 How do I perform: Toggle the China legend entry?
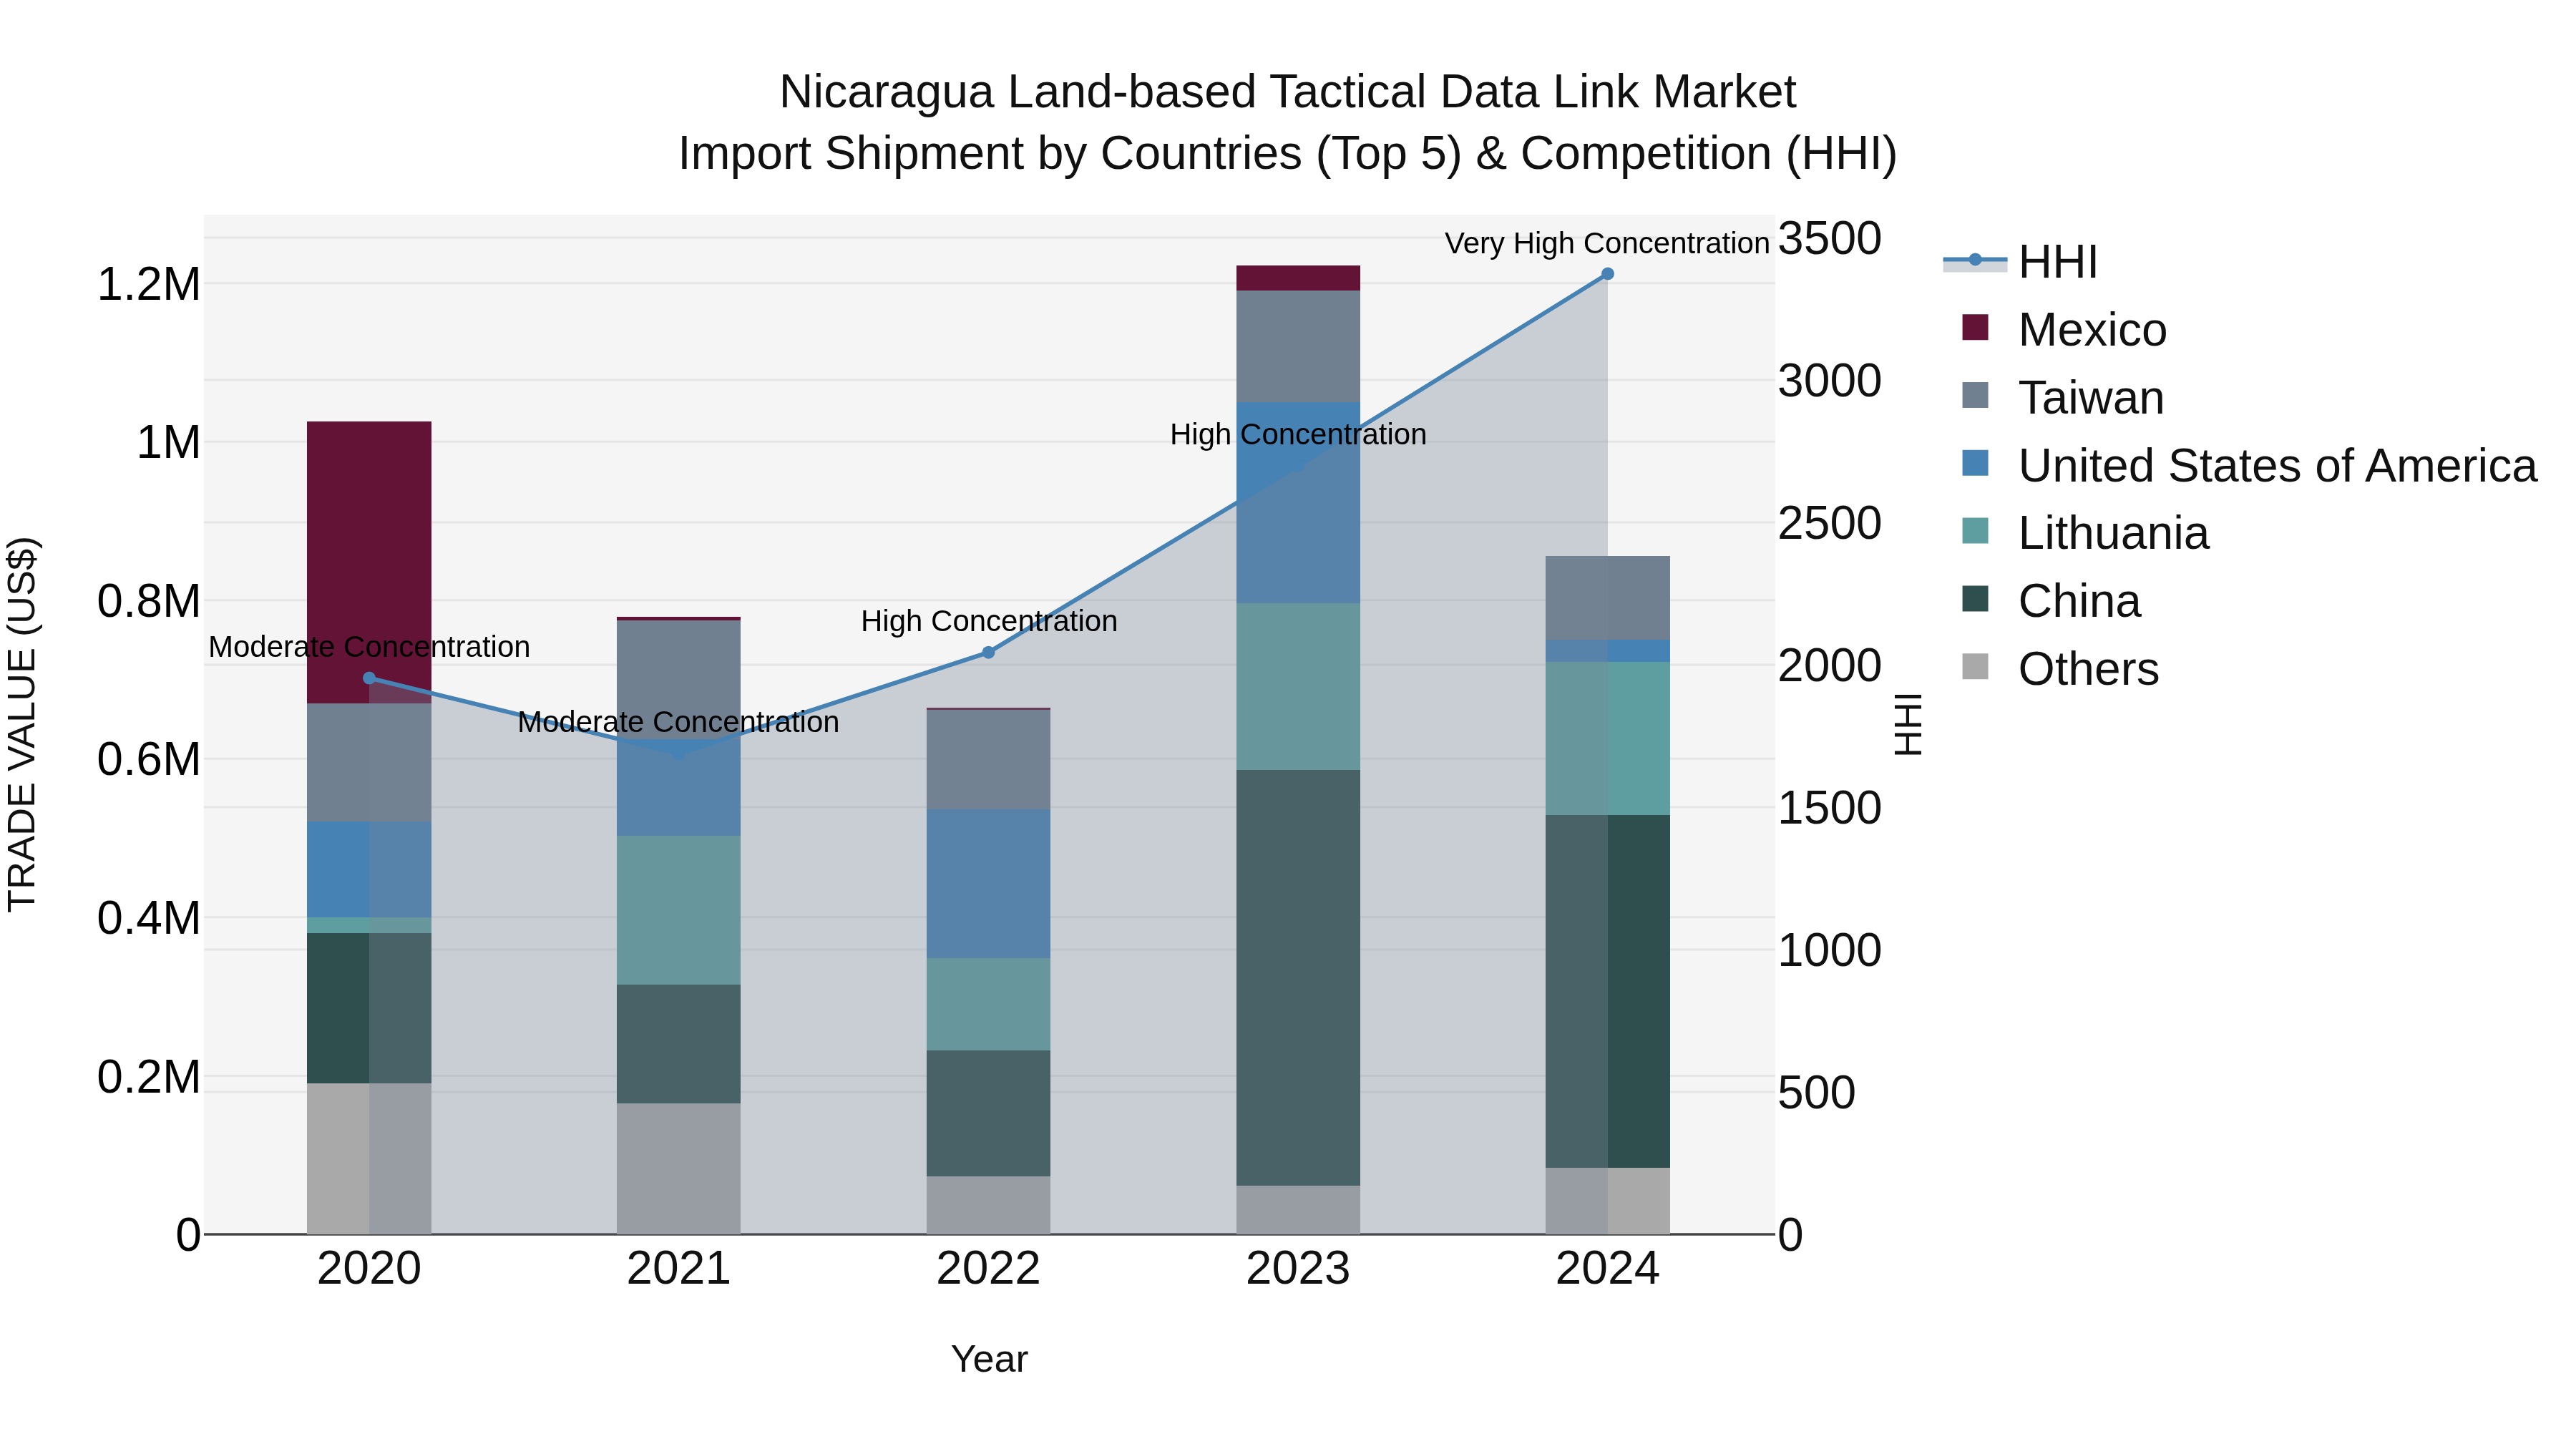(2051, 602)
